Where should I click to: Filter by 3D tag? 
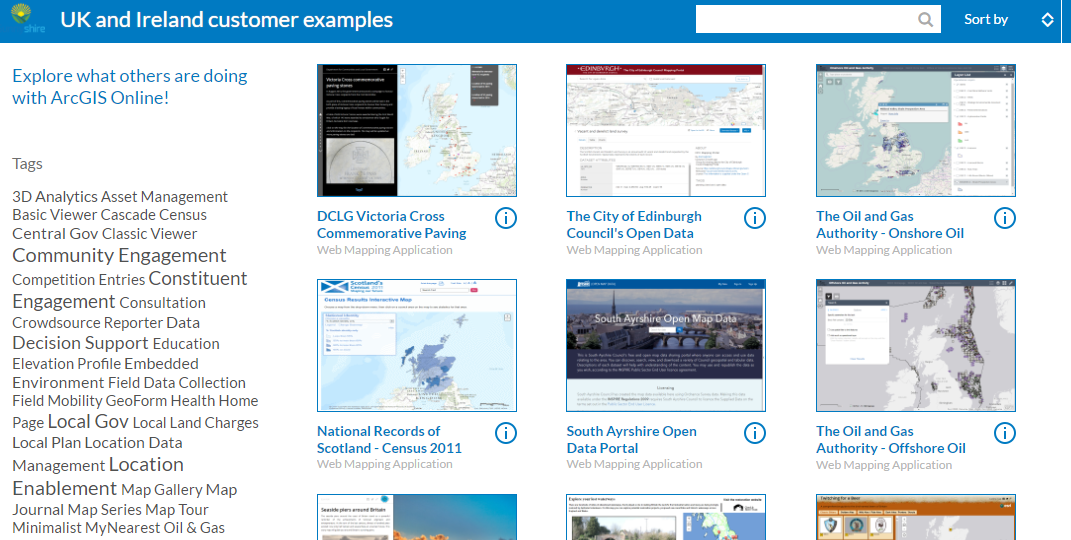pos(22,197)
